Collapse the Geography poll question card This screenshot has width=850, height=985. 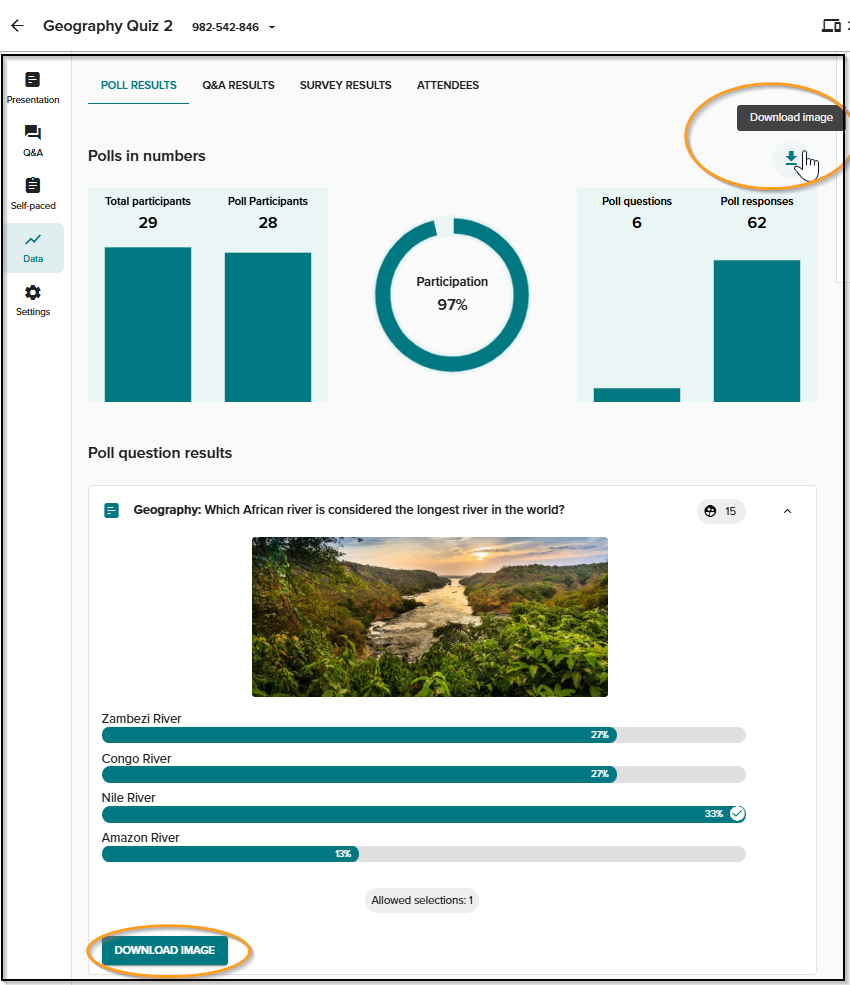click(x=787, y=511)
